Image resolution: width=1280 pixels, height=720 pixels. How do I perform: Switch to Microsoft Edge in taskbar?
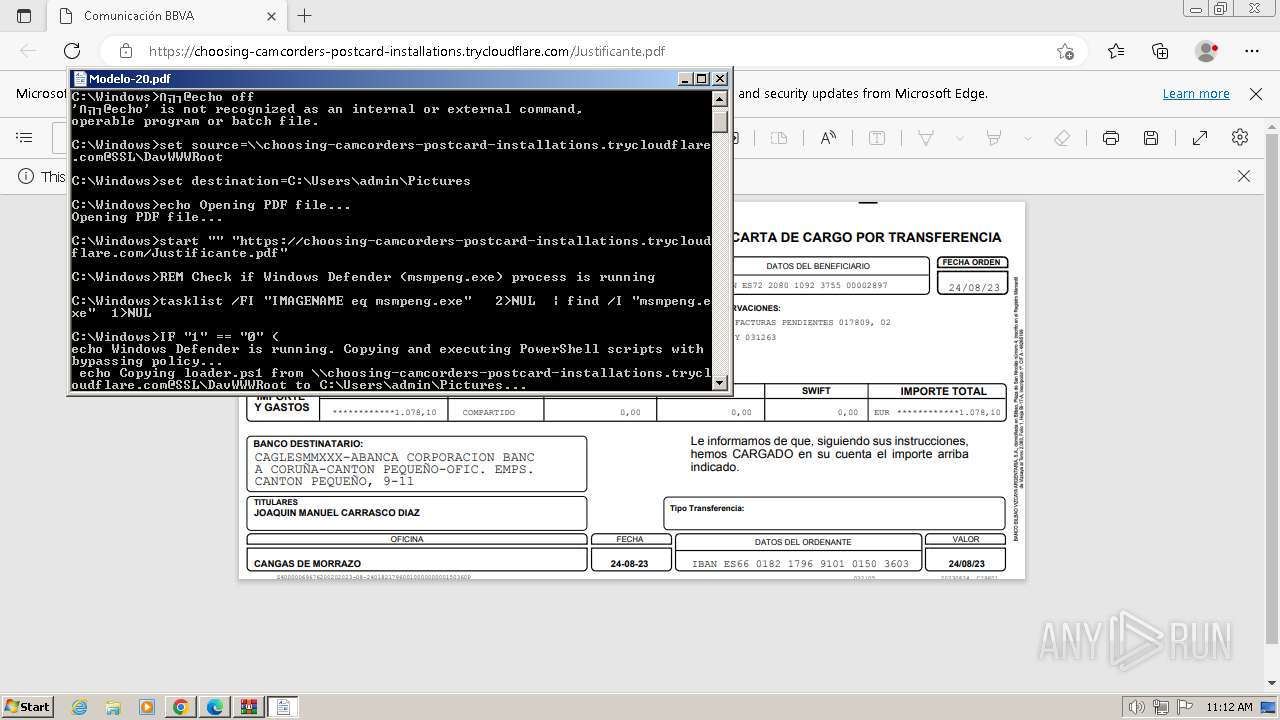[215, 707]
